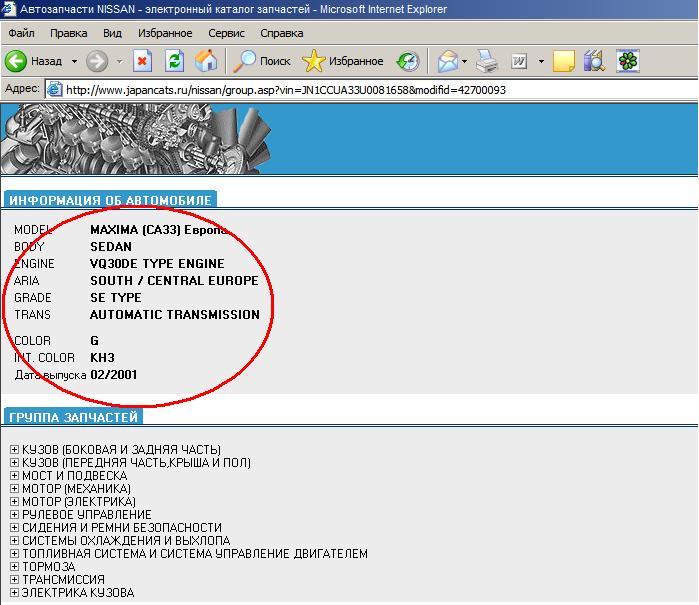Expand the ТОРМОЗА tree node
The height and width of the screenshot is (605, 699).
[14, 567]
